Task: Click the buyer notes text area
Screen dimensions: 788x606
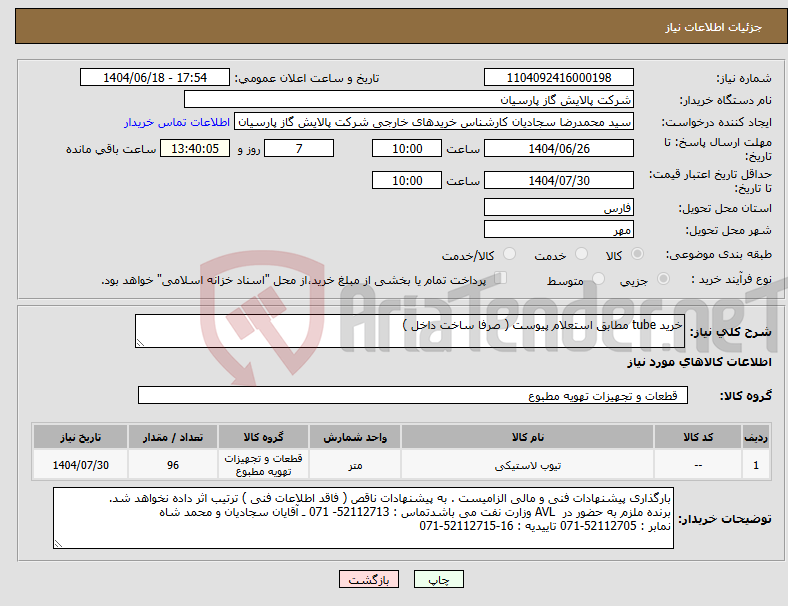Action: click(x=363, y=518)
